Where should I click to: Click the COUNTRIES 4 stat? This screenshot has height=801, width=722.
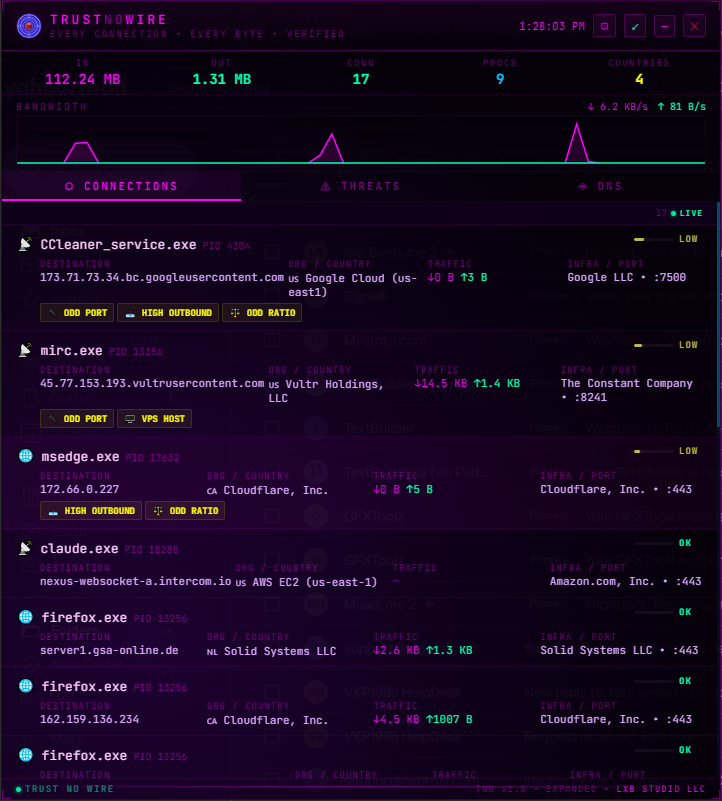pos(639,73)
